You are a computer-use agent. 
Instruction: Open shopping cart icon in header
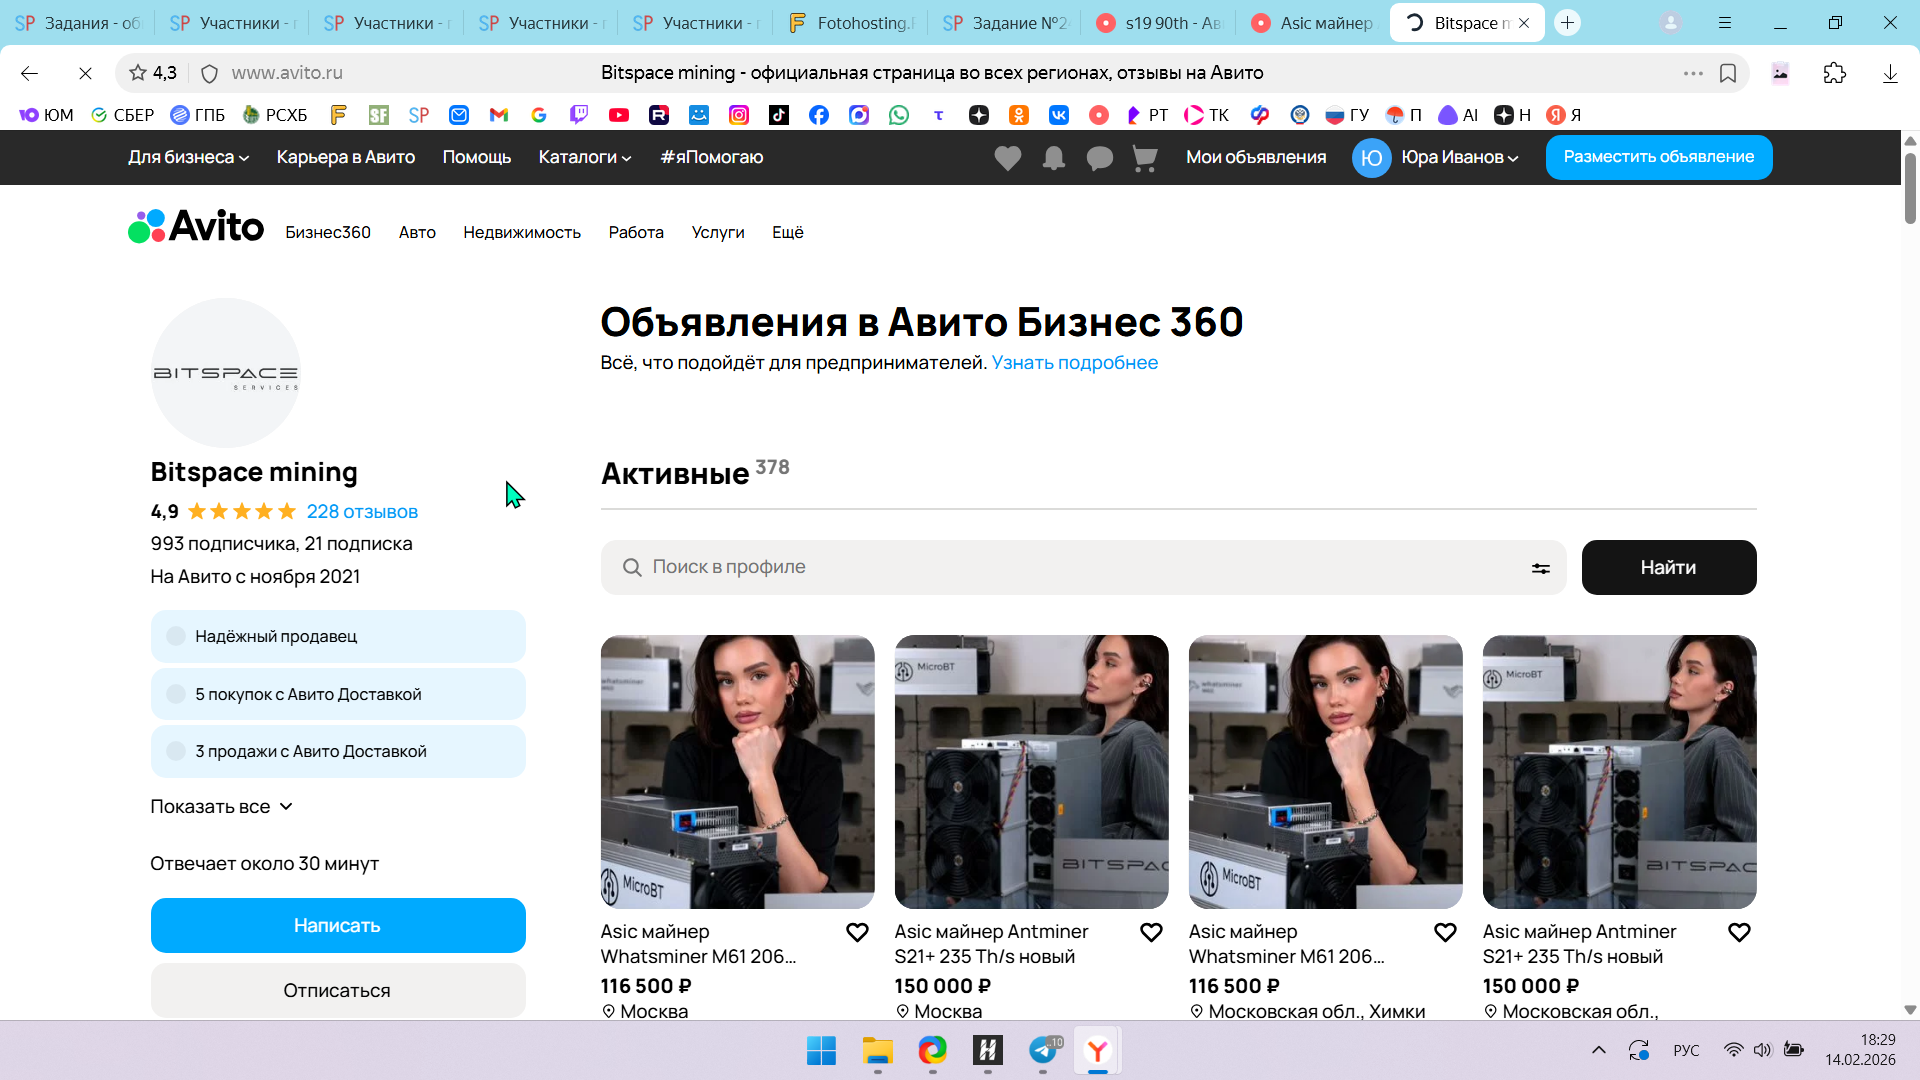[1145, 158]
